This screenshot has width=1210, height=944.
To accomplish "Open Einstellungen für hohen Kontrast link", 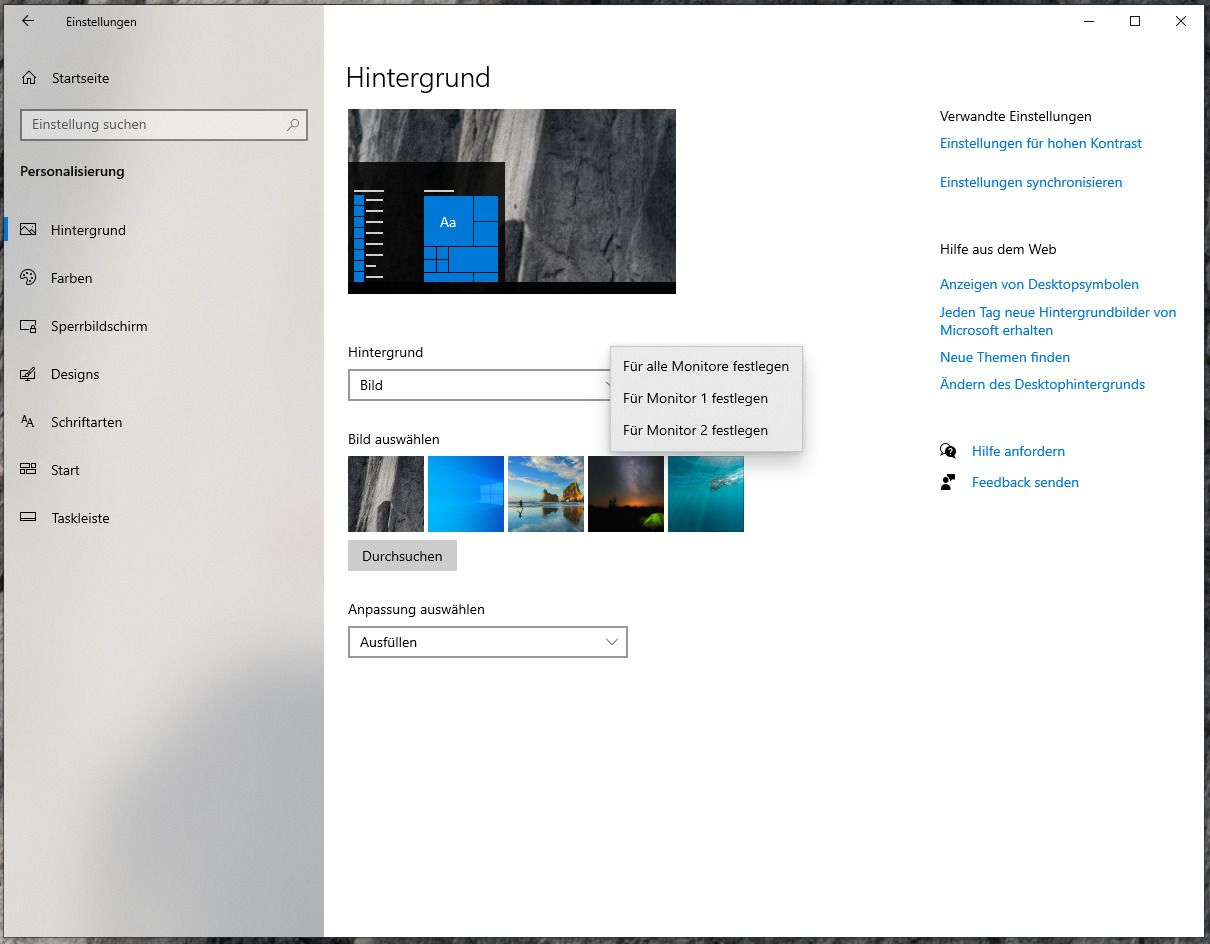I will (1040, 143).
